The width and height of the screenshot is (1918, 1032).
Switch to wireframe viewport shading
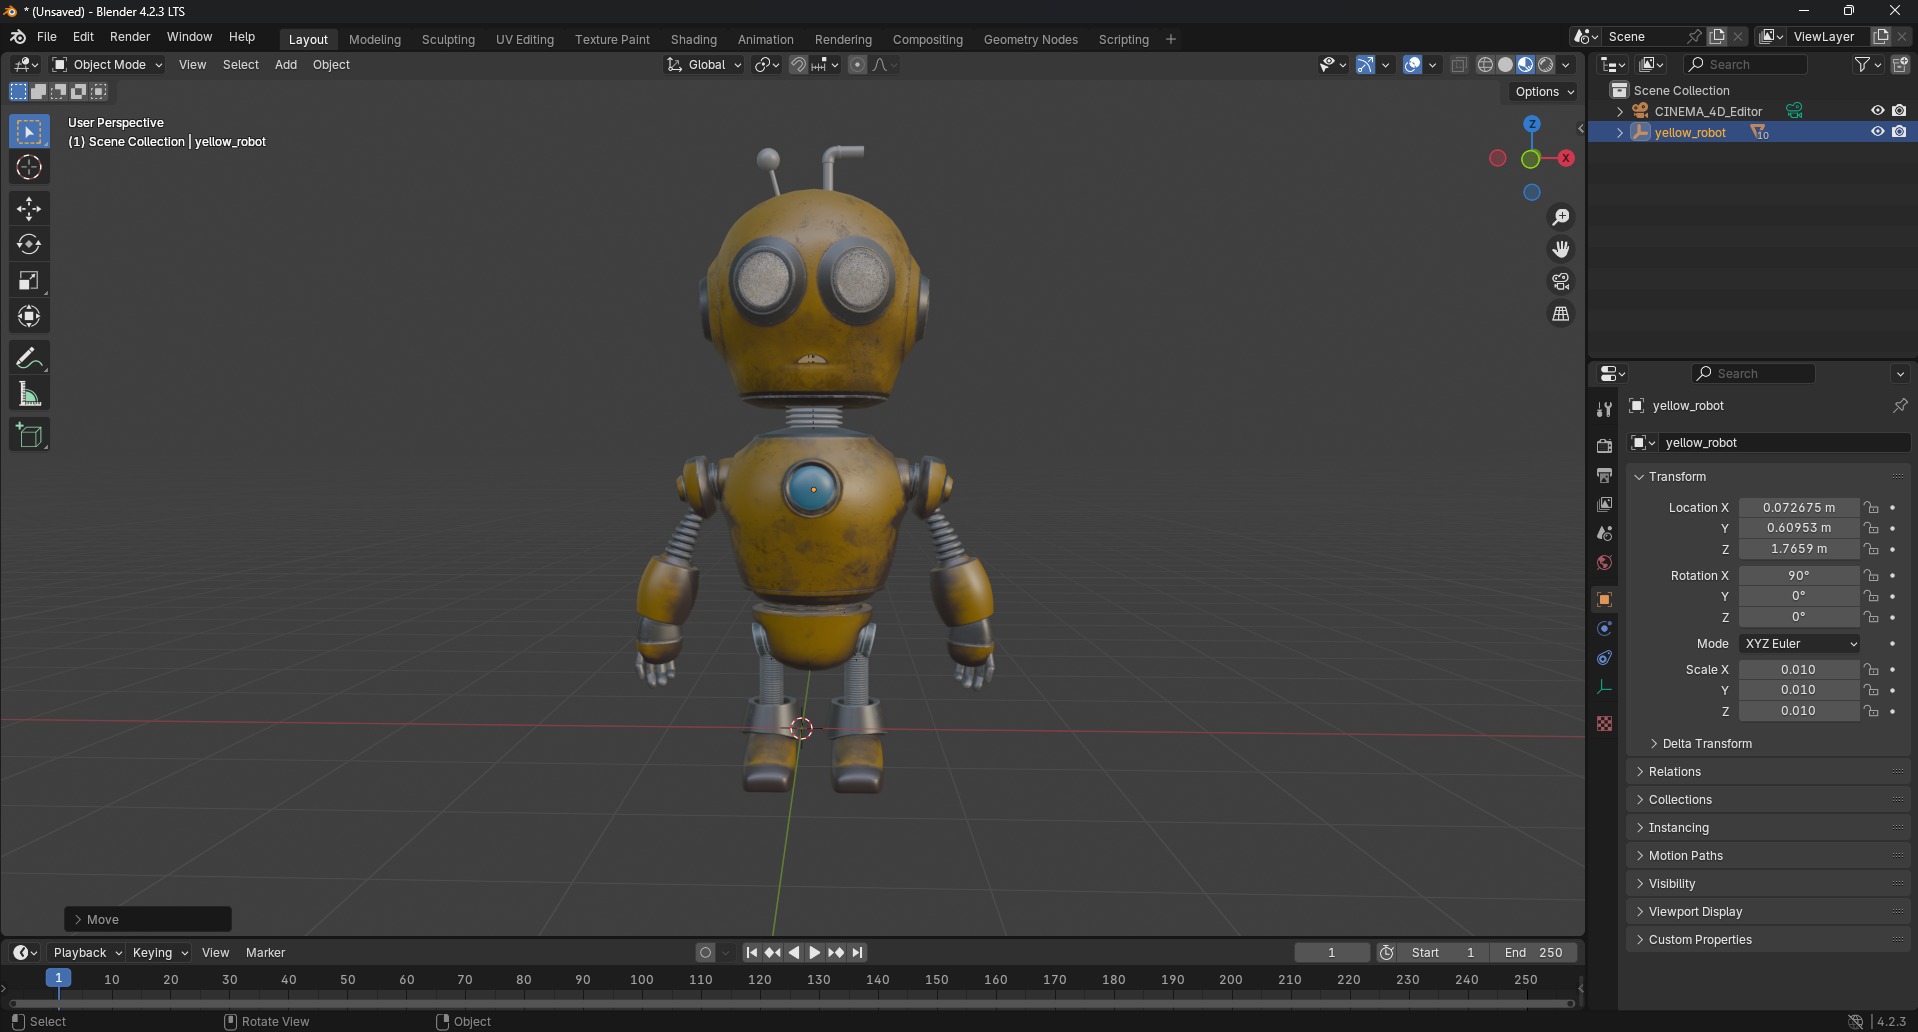coord(1485,65)
